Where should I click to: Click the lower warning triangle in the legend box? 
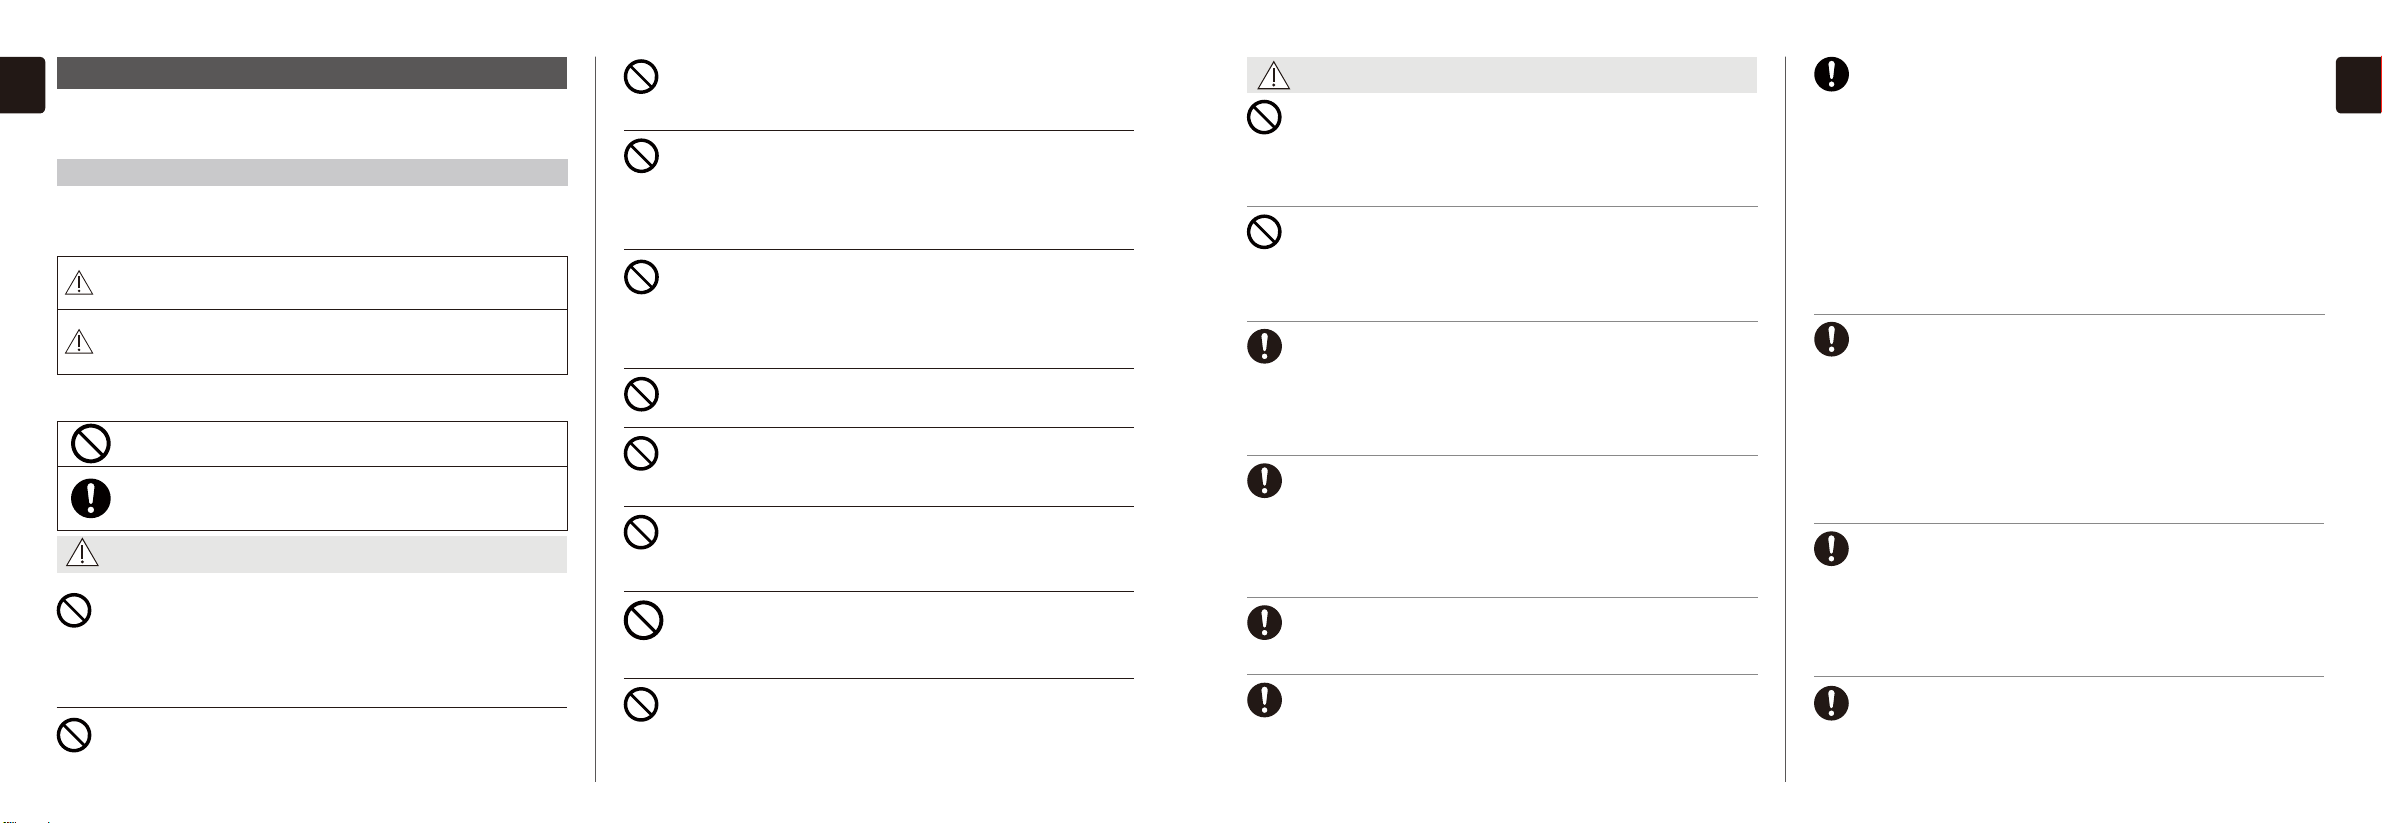(79, 342)
